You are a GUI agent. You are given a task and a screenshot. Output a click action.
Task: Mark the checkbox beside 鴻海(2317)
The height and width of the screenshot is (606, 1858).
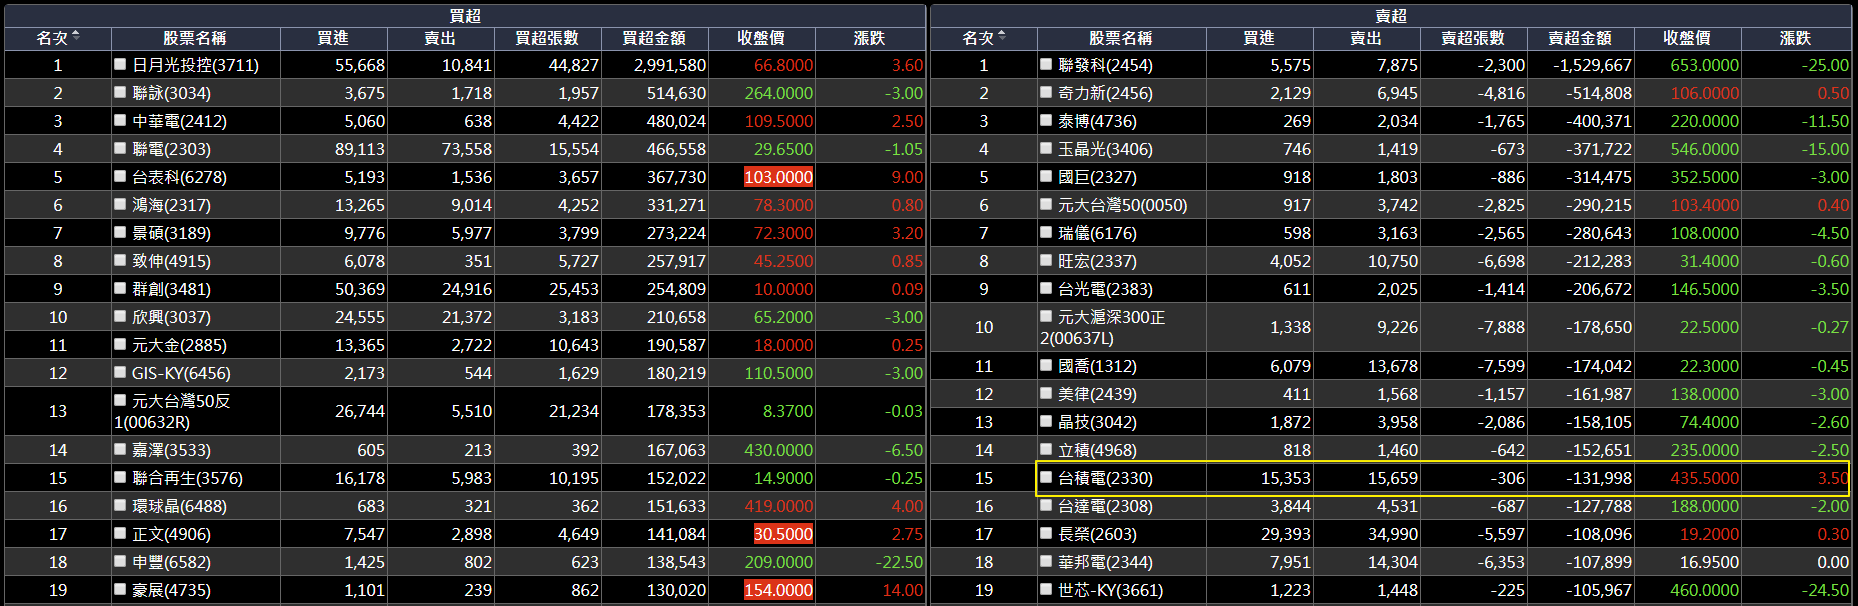[120, 204]
